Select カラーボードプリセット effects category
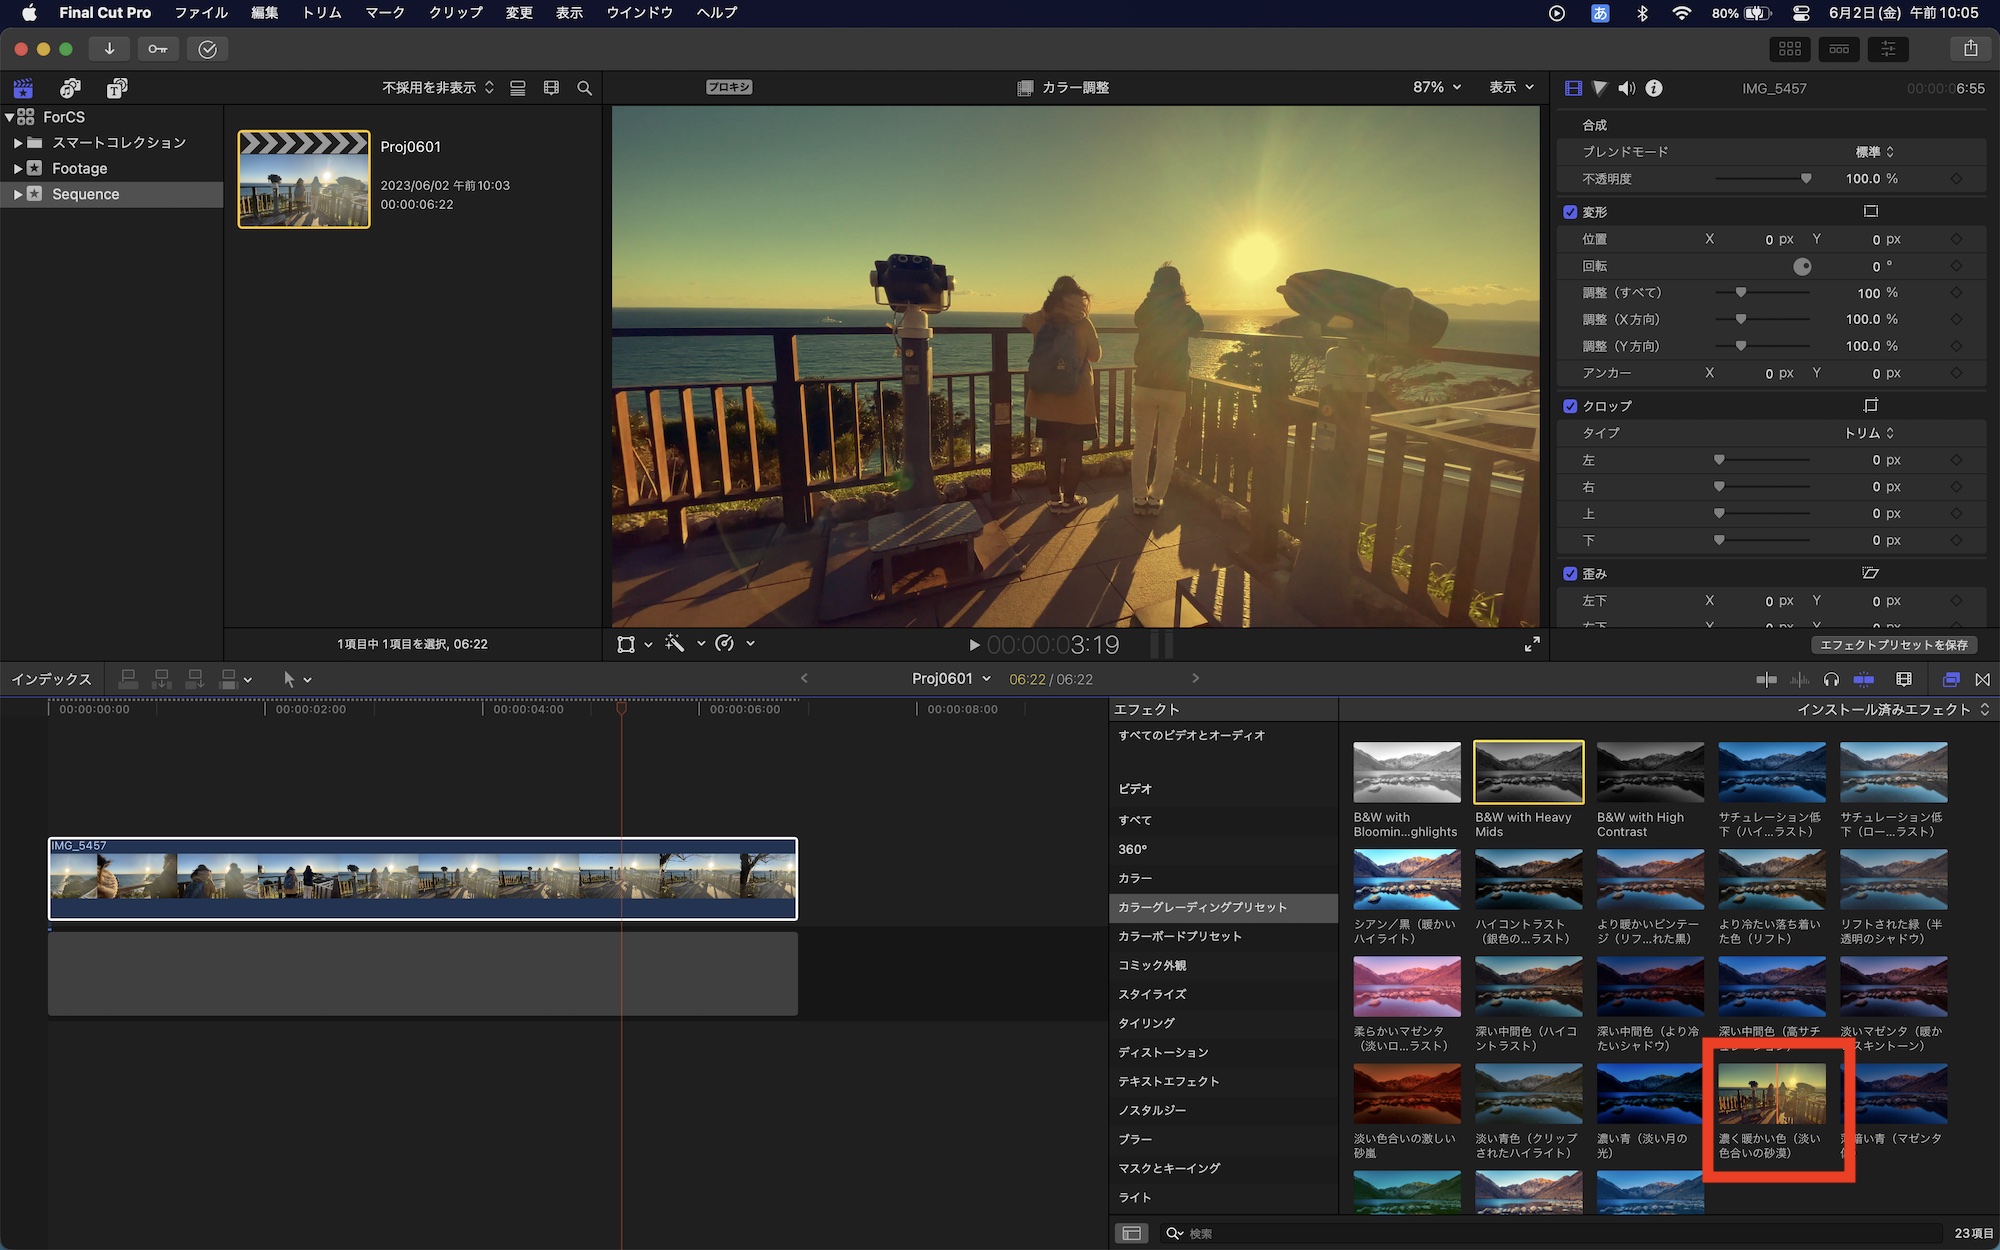Viewport: 2000px width, 1250px height. pyautogui.click(x=1180, y=936)
